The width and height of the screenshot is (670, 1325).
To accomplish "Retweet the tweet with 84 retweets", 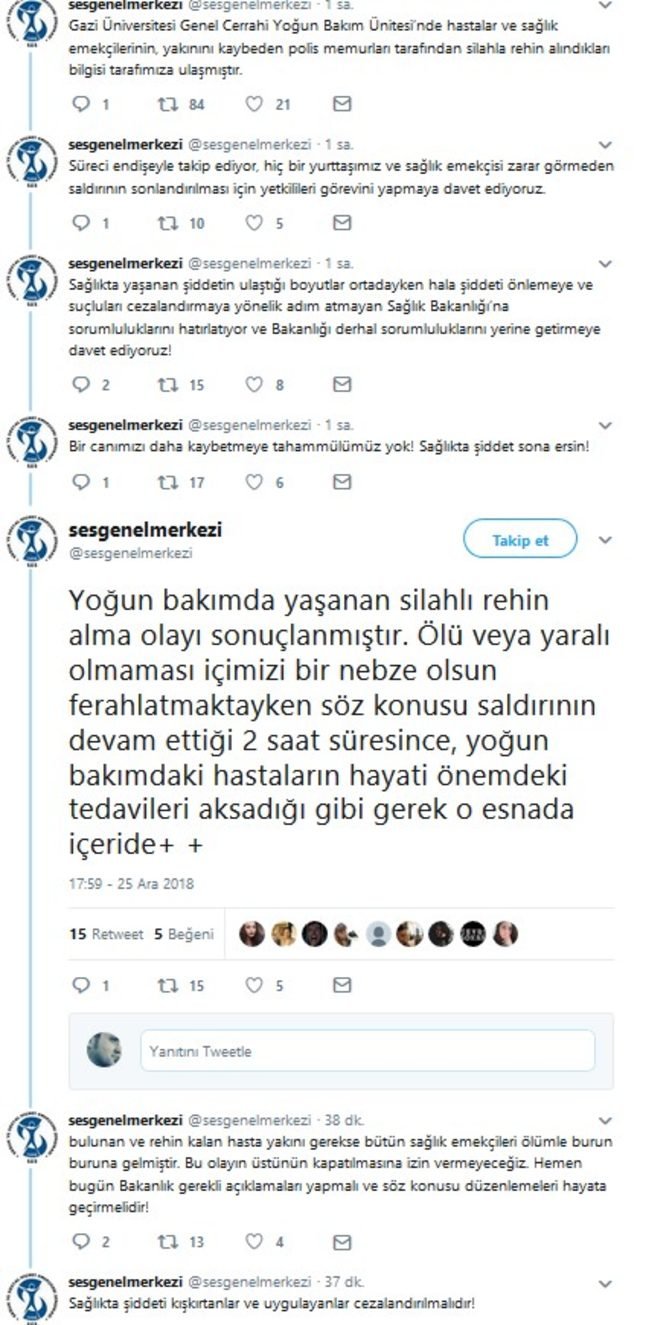I will pos(167,104).
